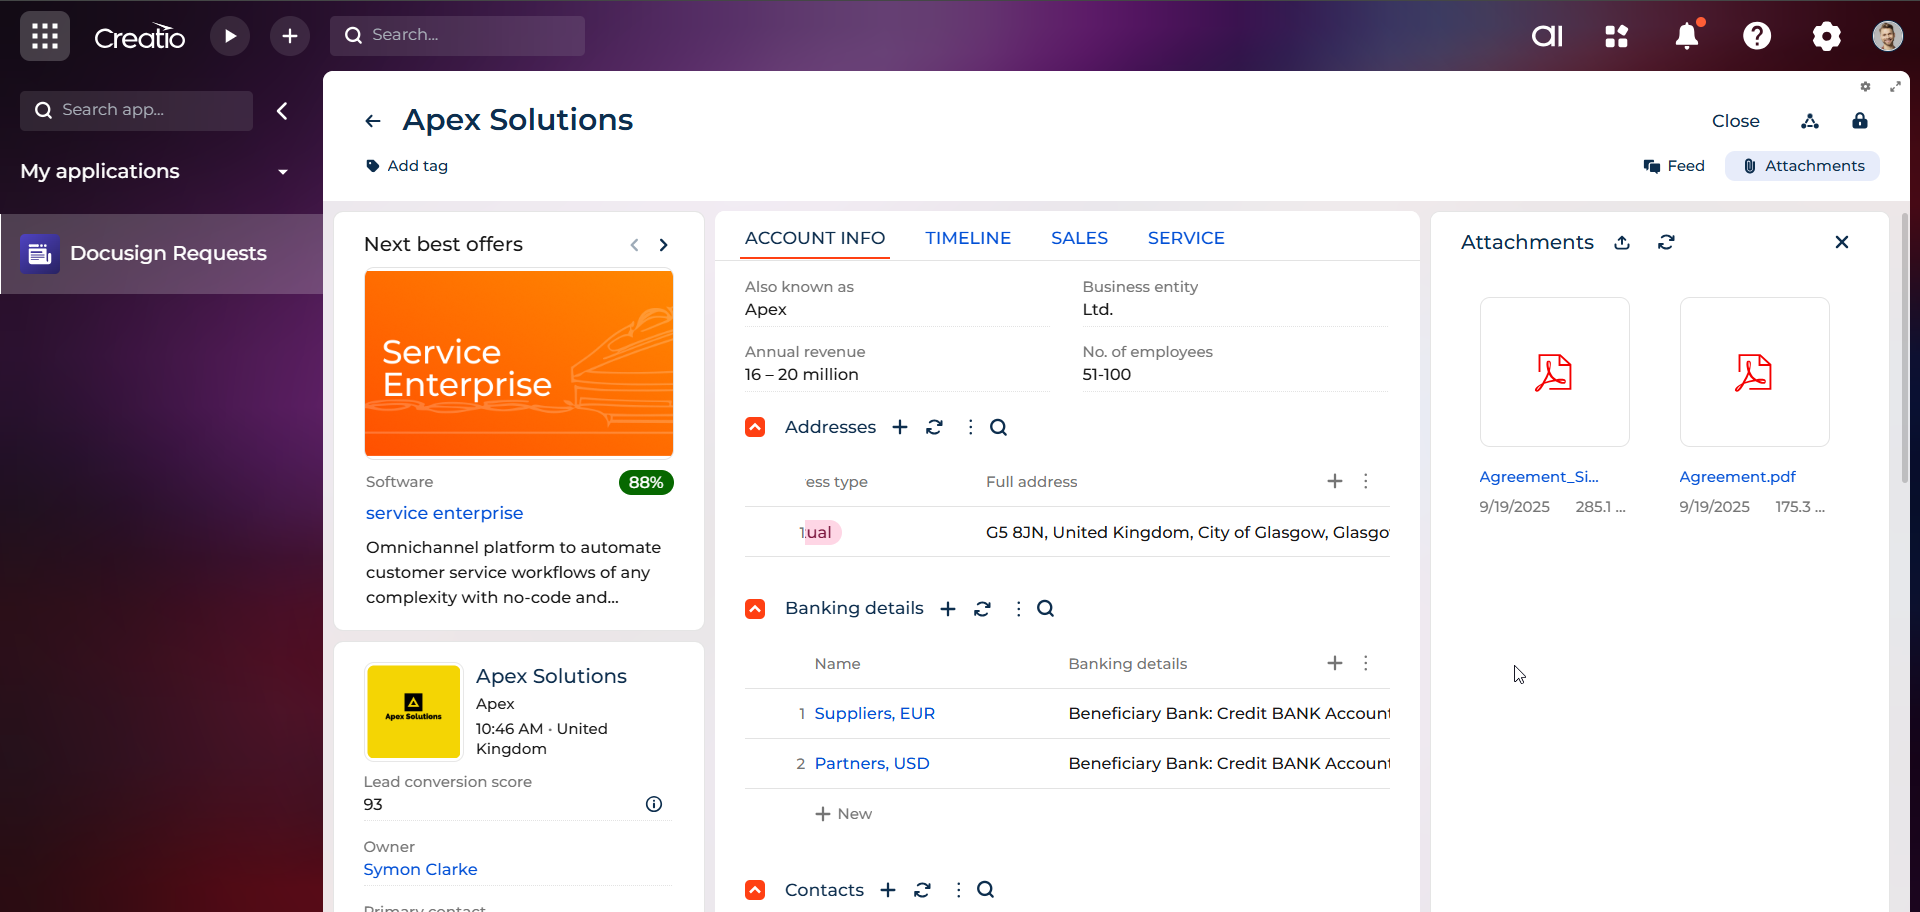Image resolution: width=1920 pixels, height=912 pixels.
Task: Open the four-square marketplace apps icon
Action: click(1617, 36)
